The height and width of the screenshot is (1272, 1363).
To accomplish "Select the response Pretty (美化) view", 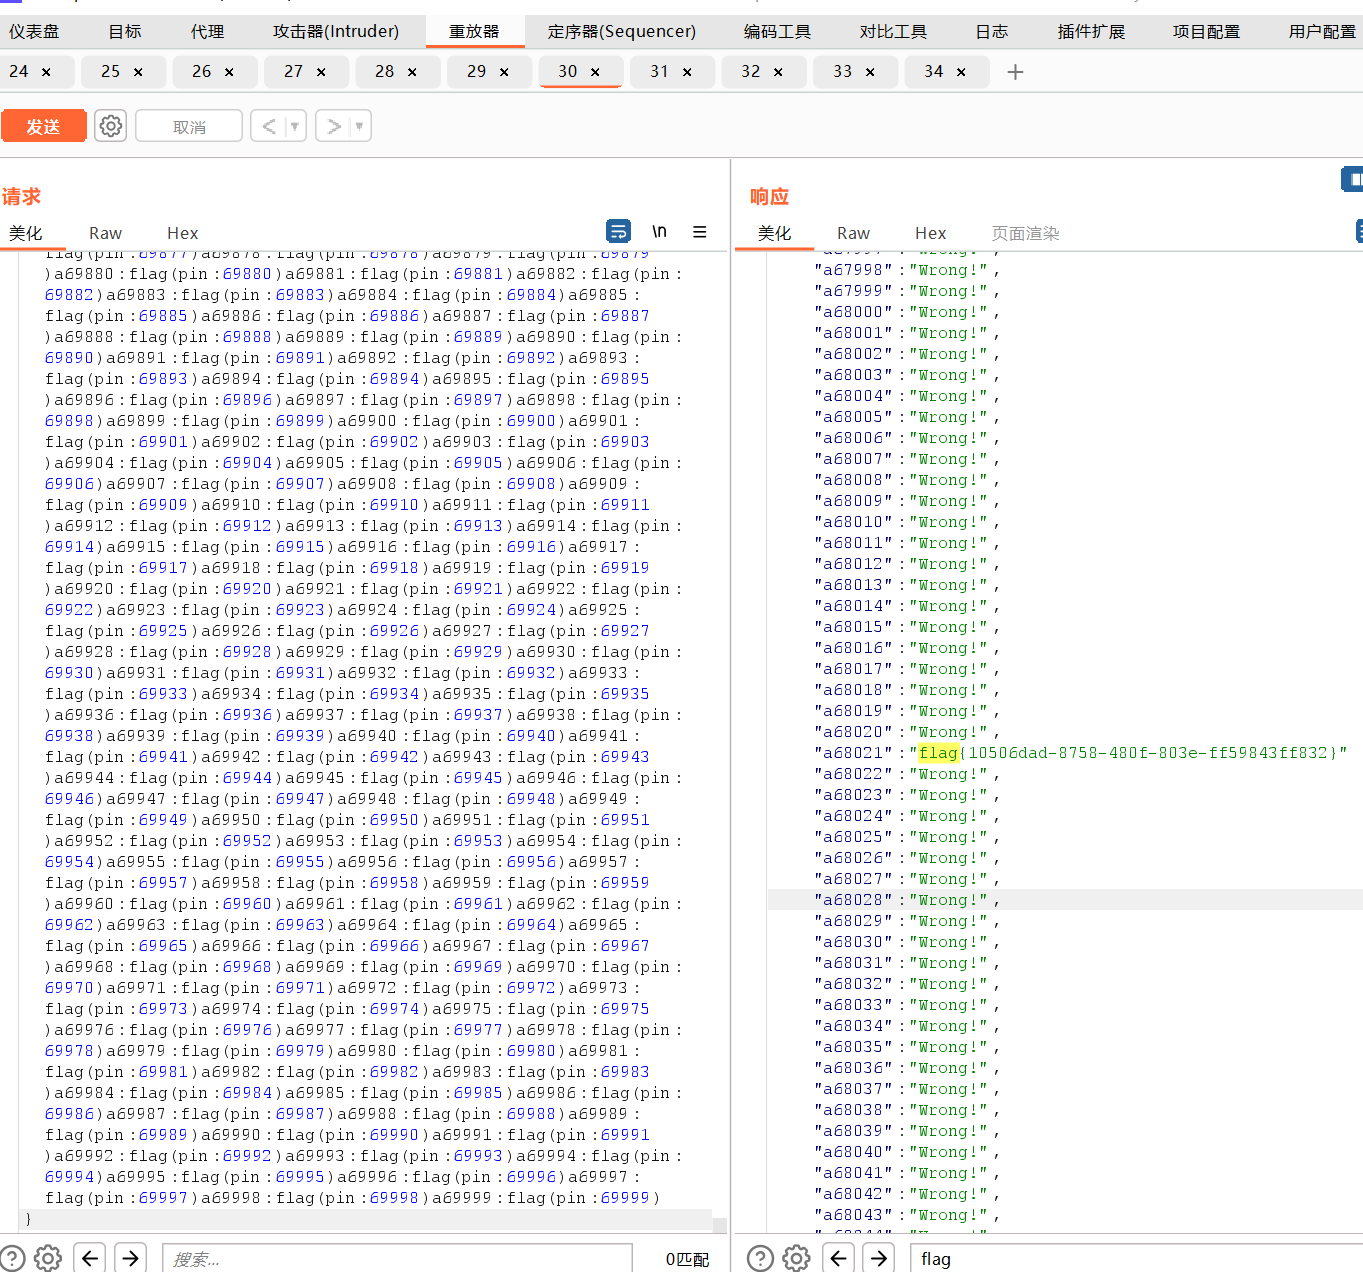I will [x=774, y=233].
